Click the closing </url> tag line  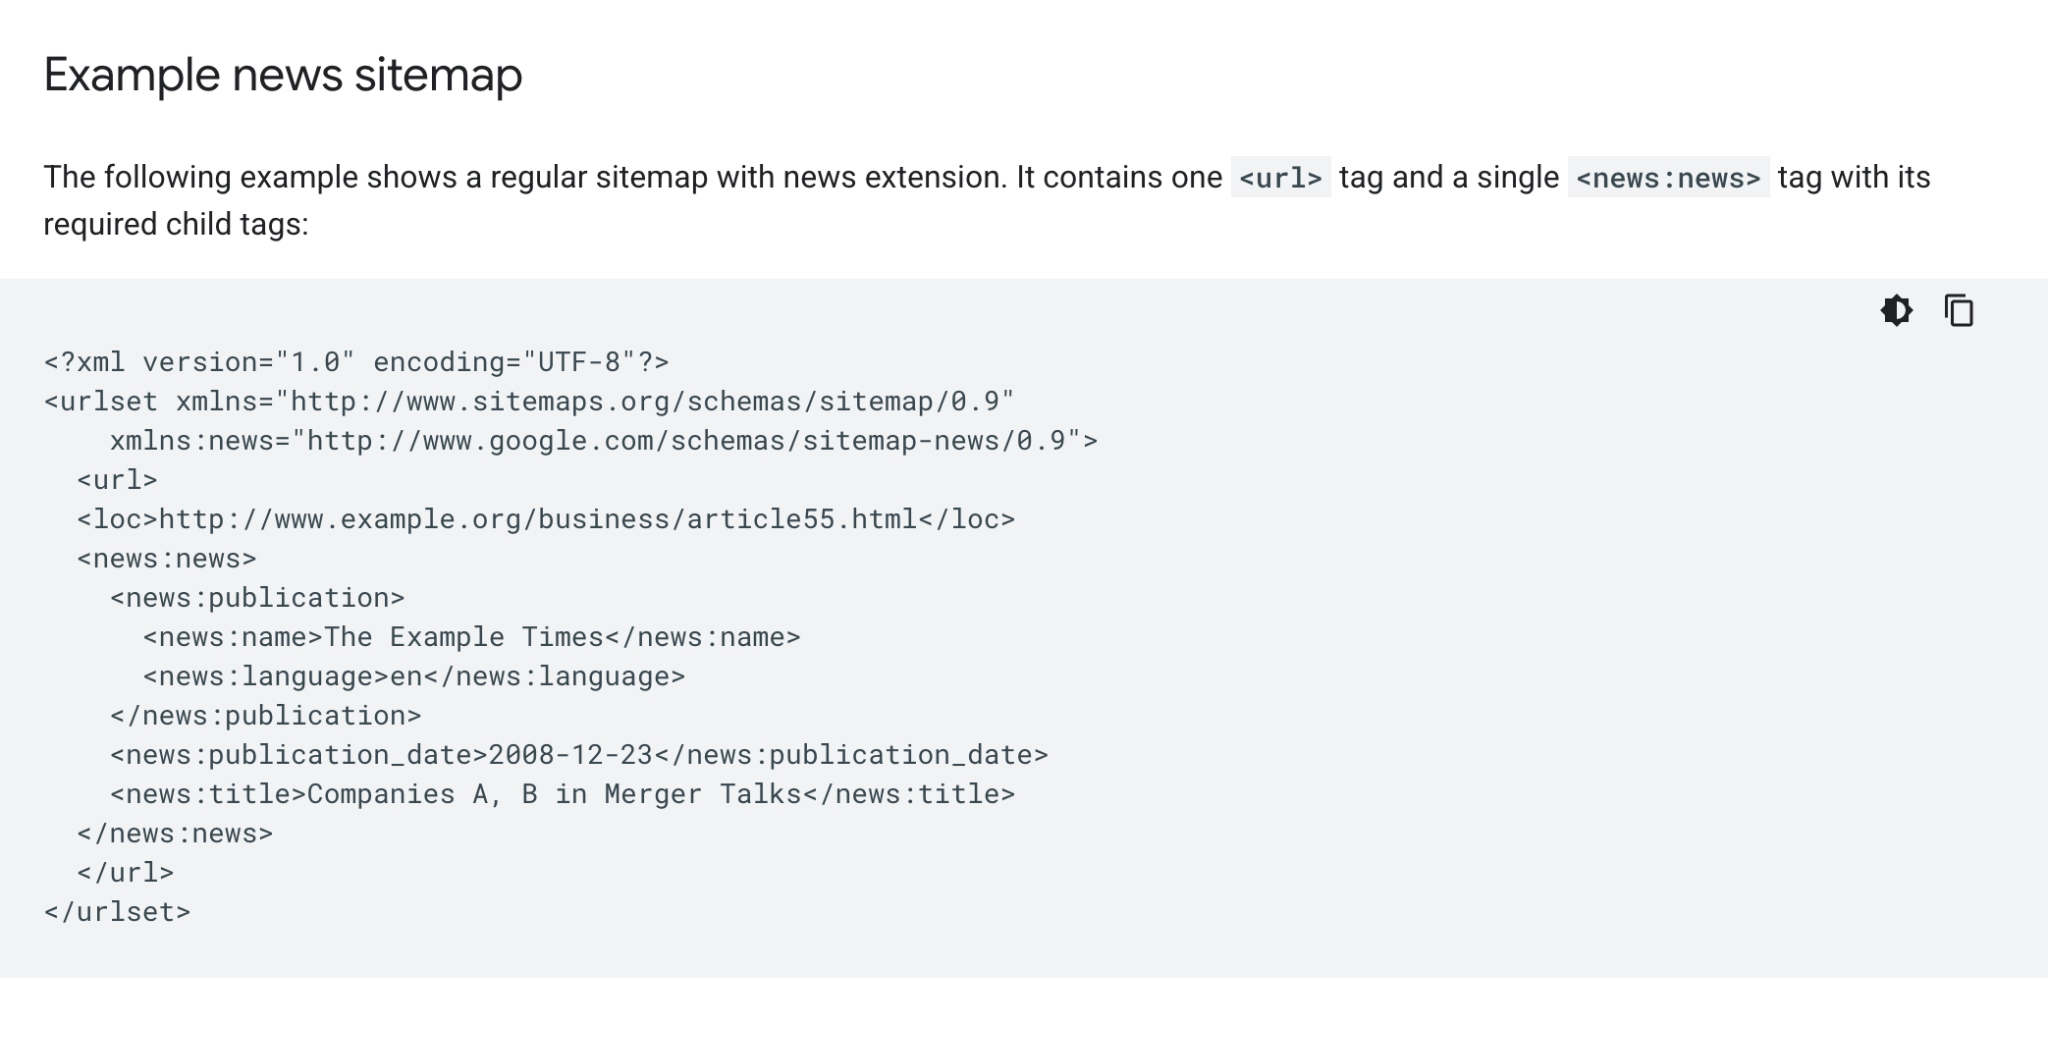coord(125,873)
